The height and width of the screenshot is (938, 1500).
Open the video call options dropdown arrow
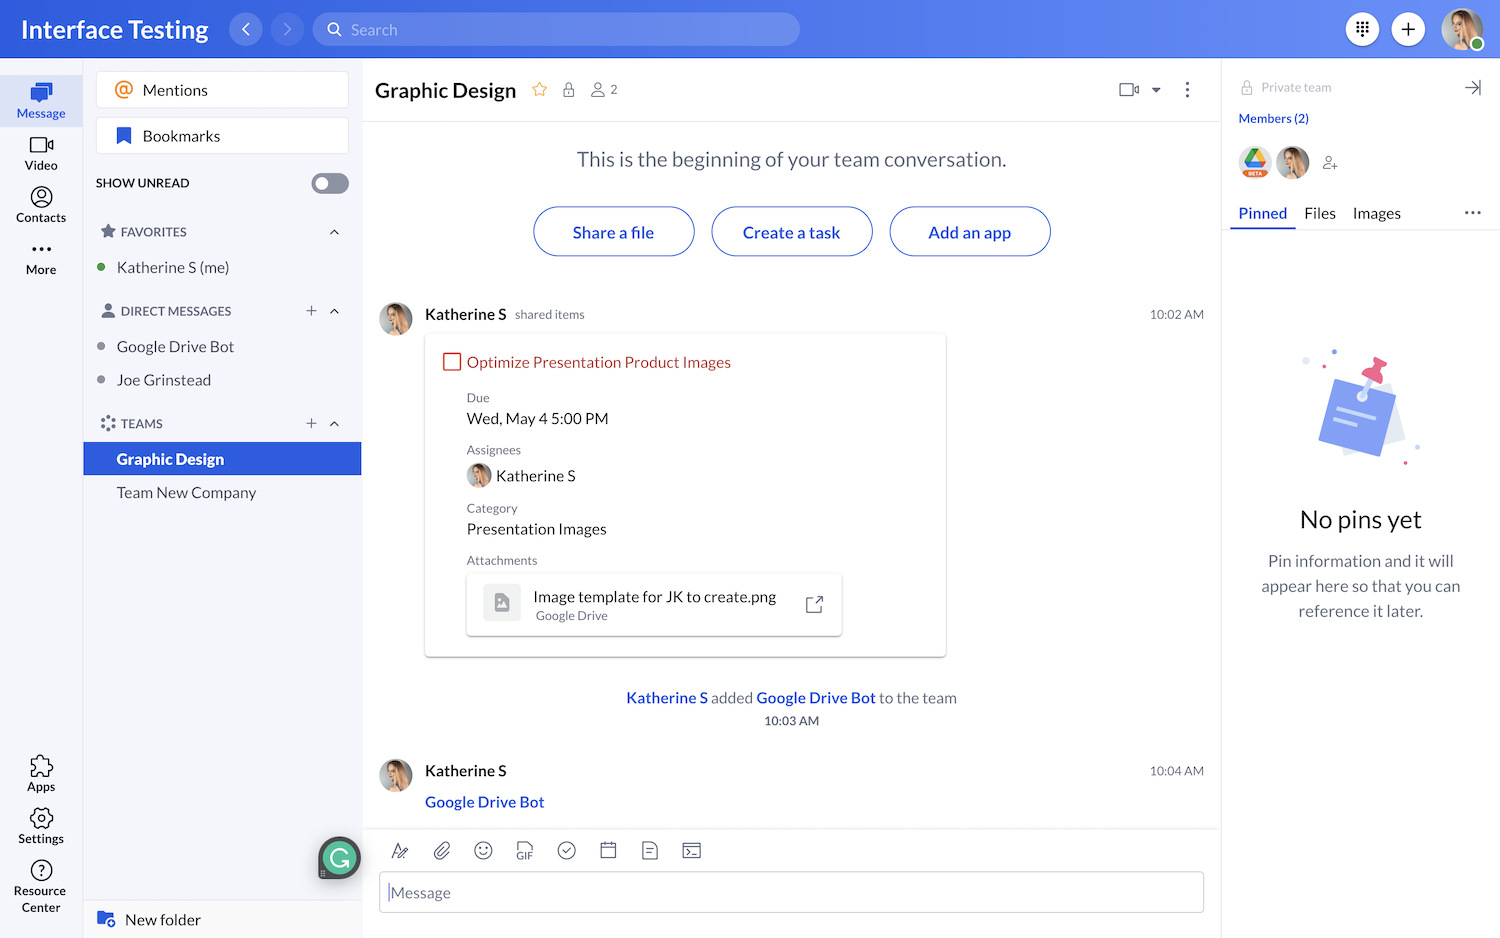[x=1156, y=90]
